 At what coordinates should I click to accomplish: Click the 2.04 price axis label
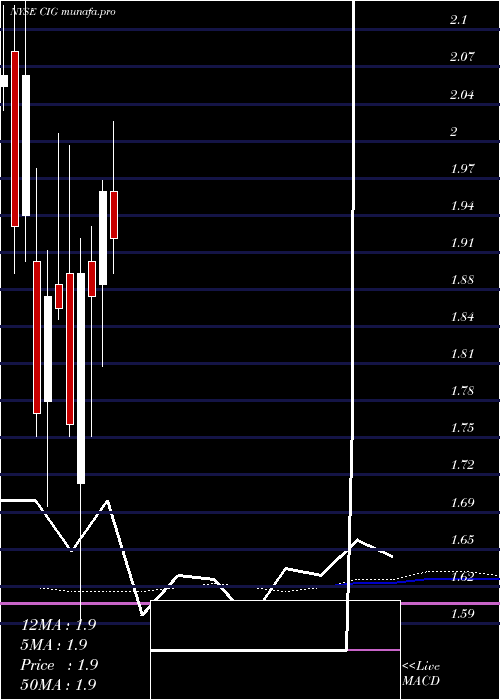click(462, 95)
